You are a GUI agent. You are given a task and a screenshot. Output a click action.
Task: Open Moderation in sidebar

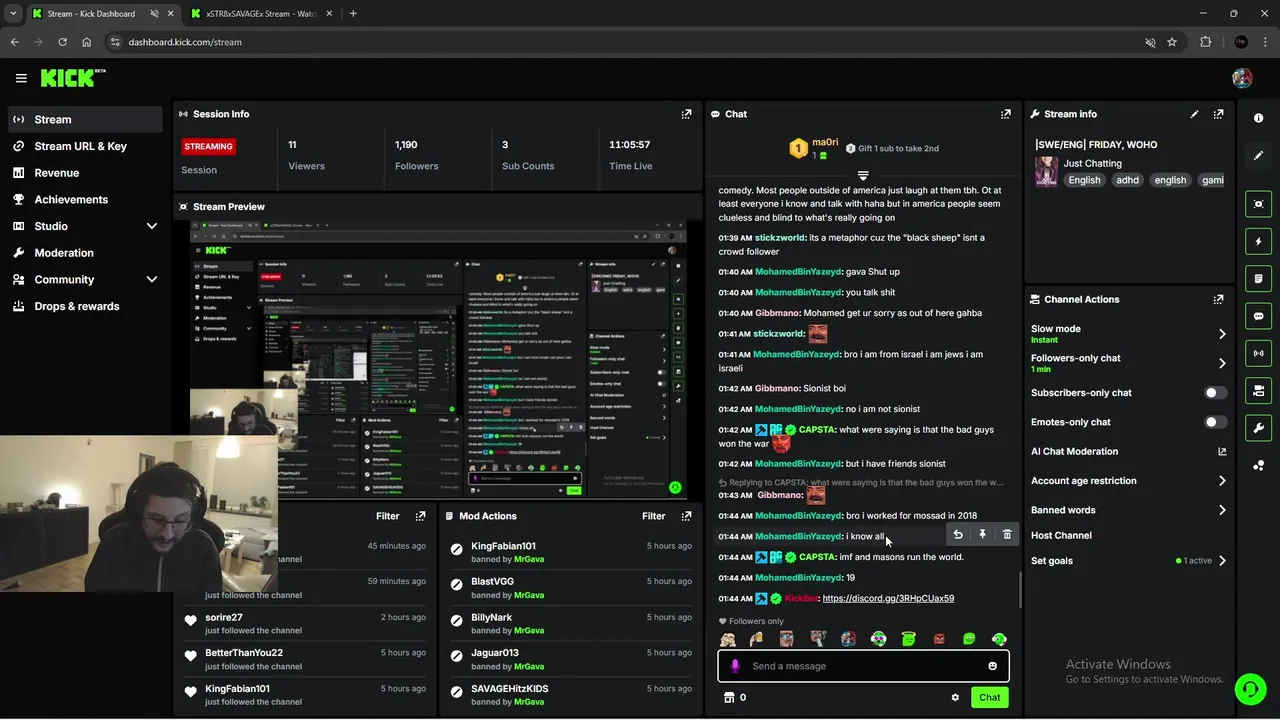tap(85, 253)
